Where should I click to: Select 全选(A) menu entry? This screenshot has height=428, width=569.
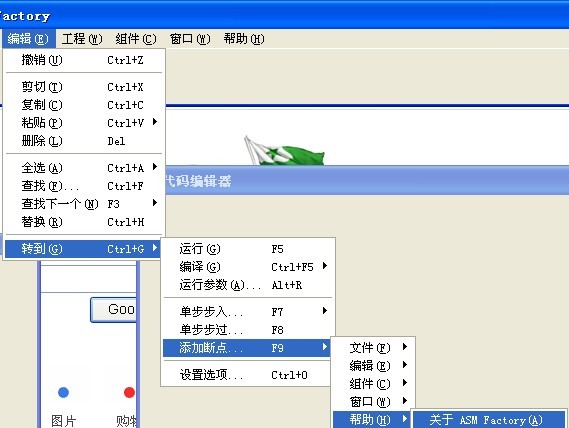click(x=84, y=168)
